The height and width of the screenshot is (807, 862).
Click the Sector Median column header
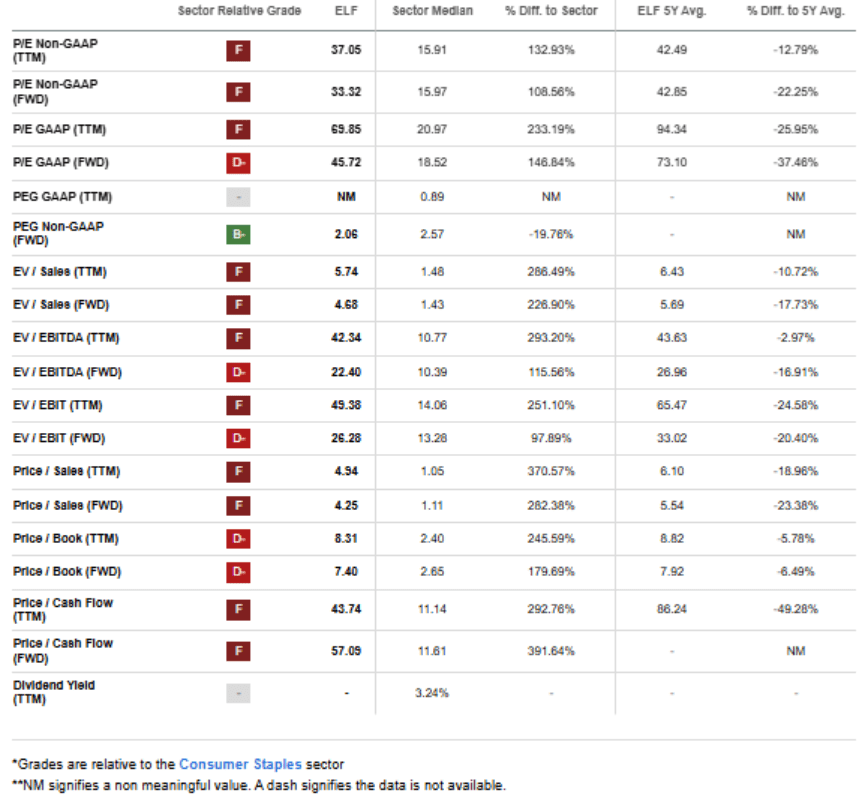click(x=432, y=10)
